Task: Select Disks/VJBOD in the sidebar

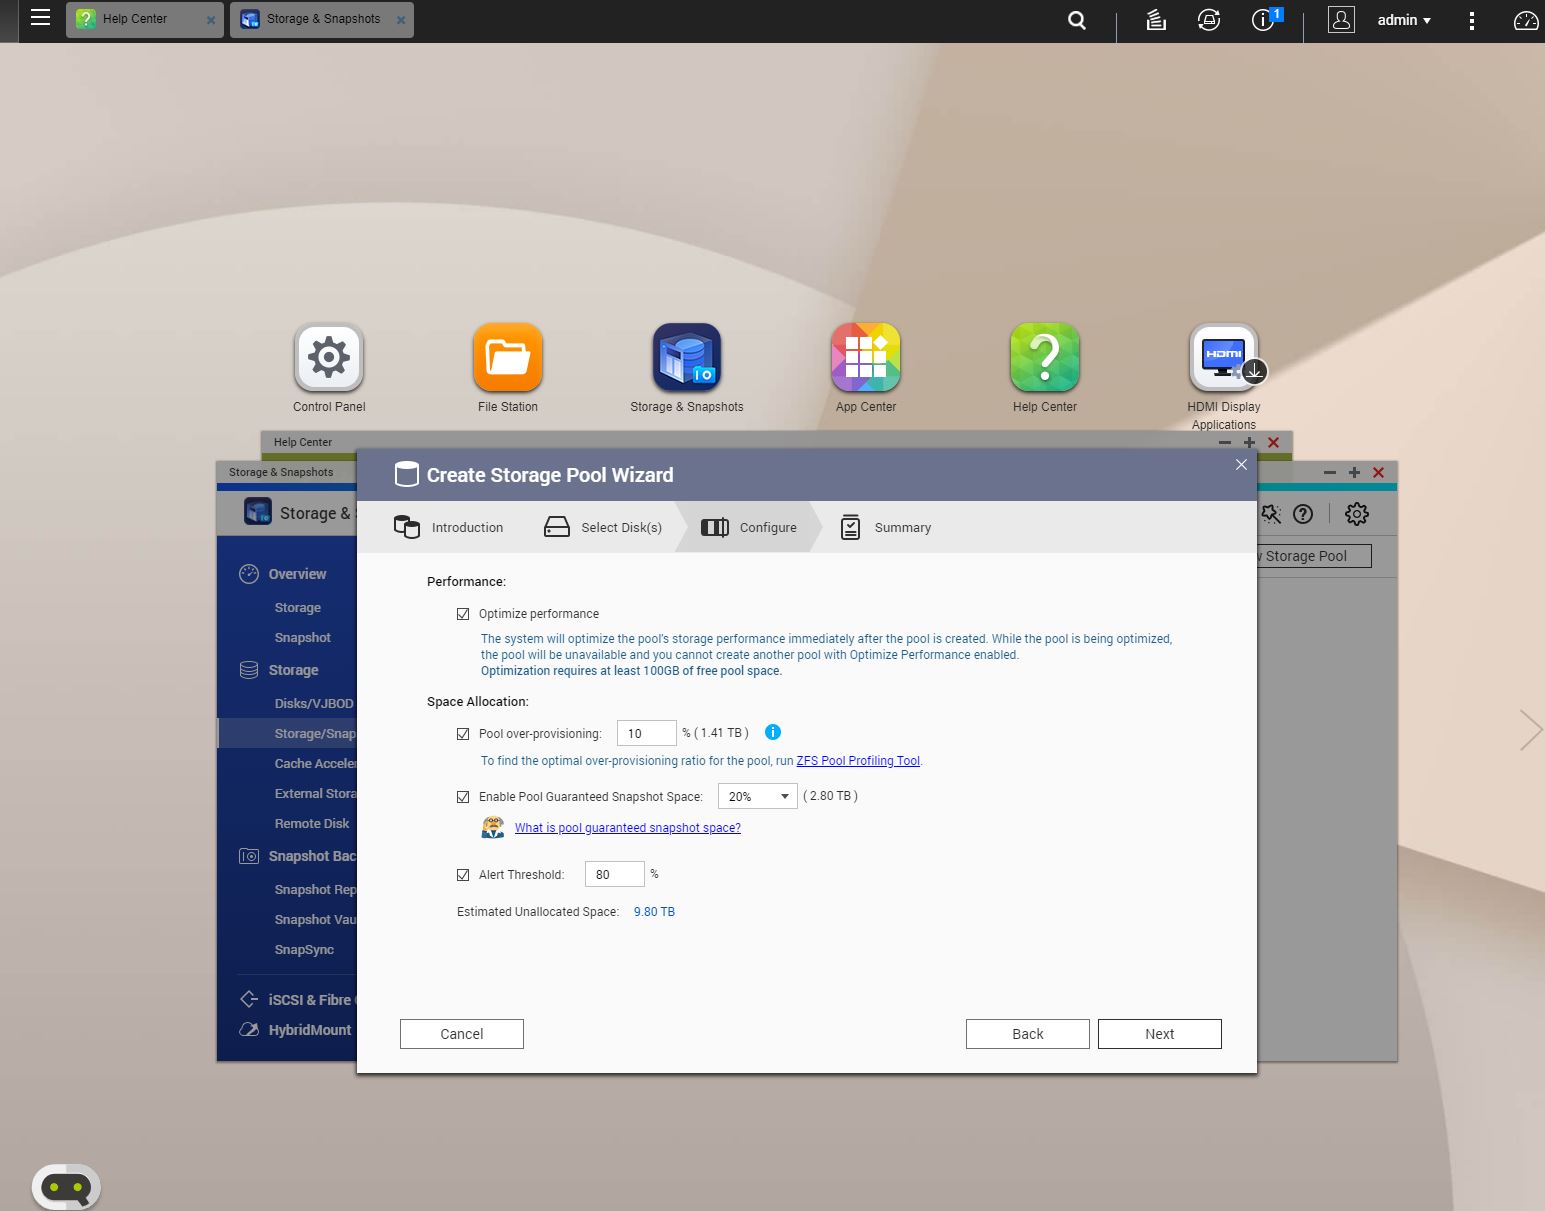Action: point(313,703)
